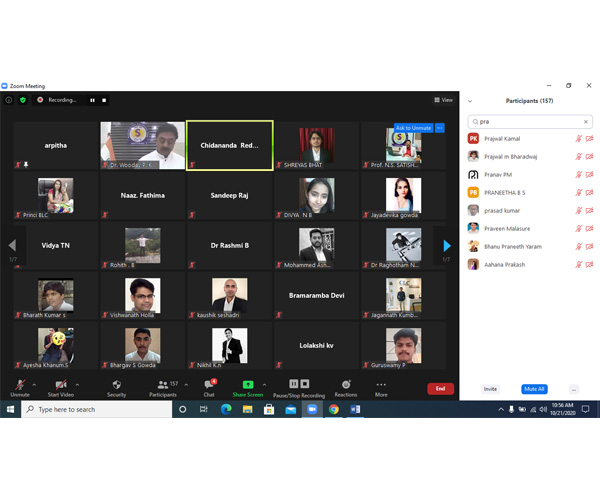Open the Chat panel icon

coord(209,384)
